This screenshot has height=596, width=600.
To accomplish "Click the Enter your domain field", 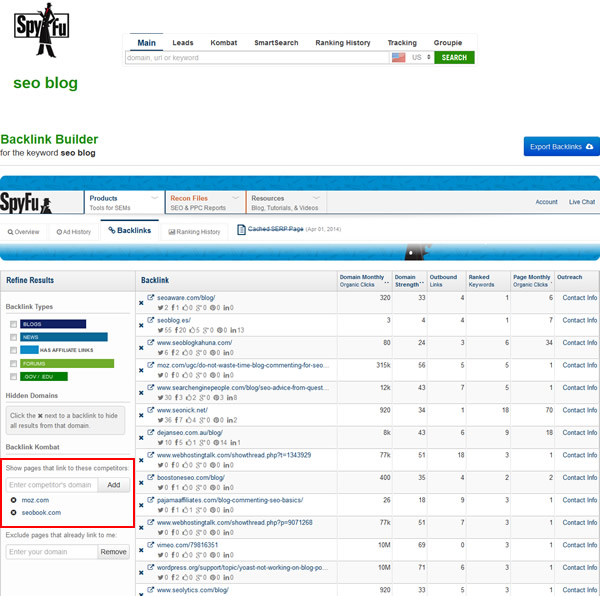I will (x=52, y=552).
